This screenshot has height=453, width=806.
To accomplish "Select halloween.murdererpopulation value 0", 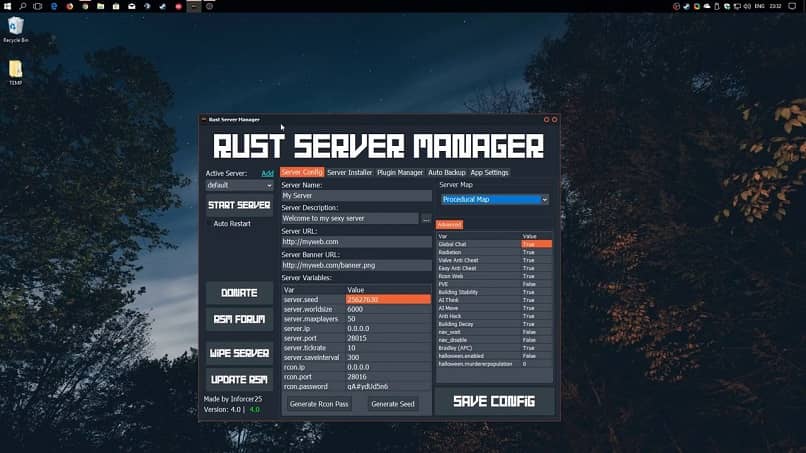I will (x=536, y=364).
